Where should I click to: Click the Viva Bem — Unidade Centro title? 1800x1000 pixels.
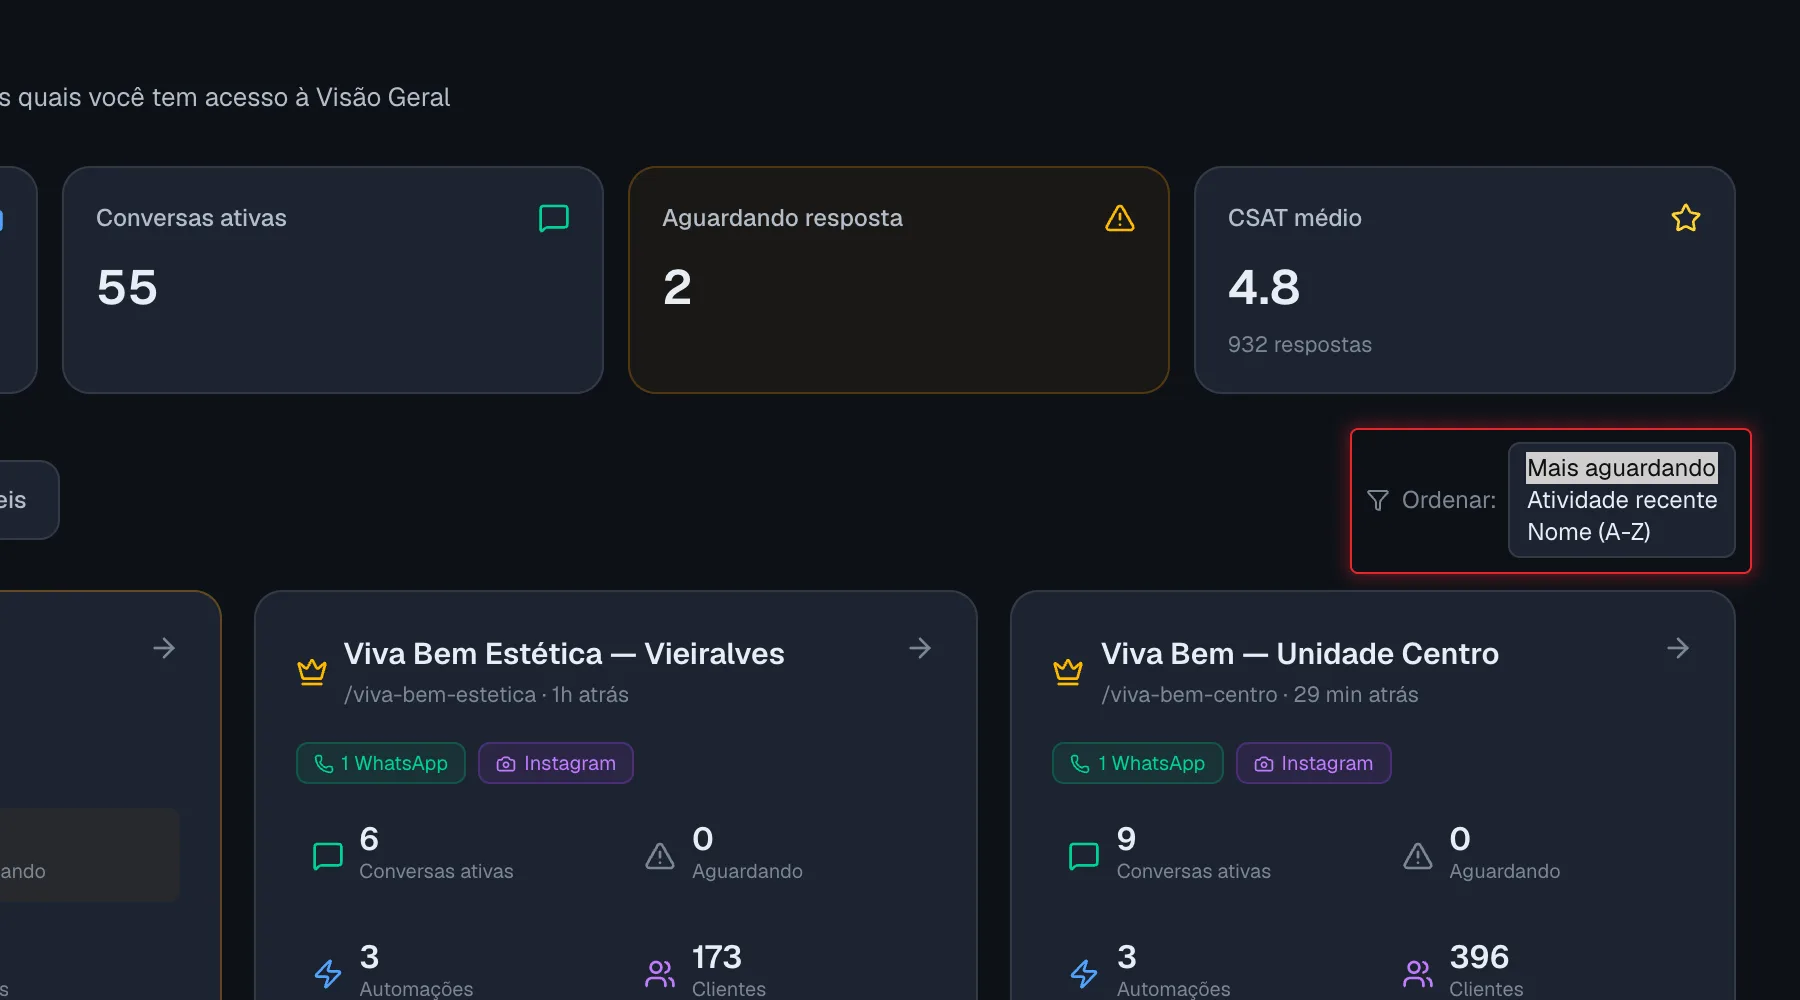(x=1300, y=654)
